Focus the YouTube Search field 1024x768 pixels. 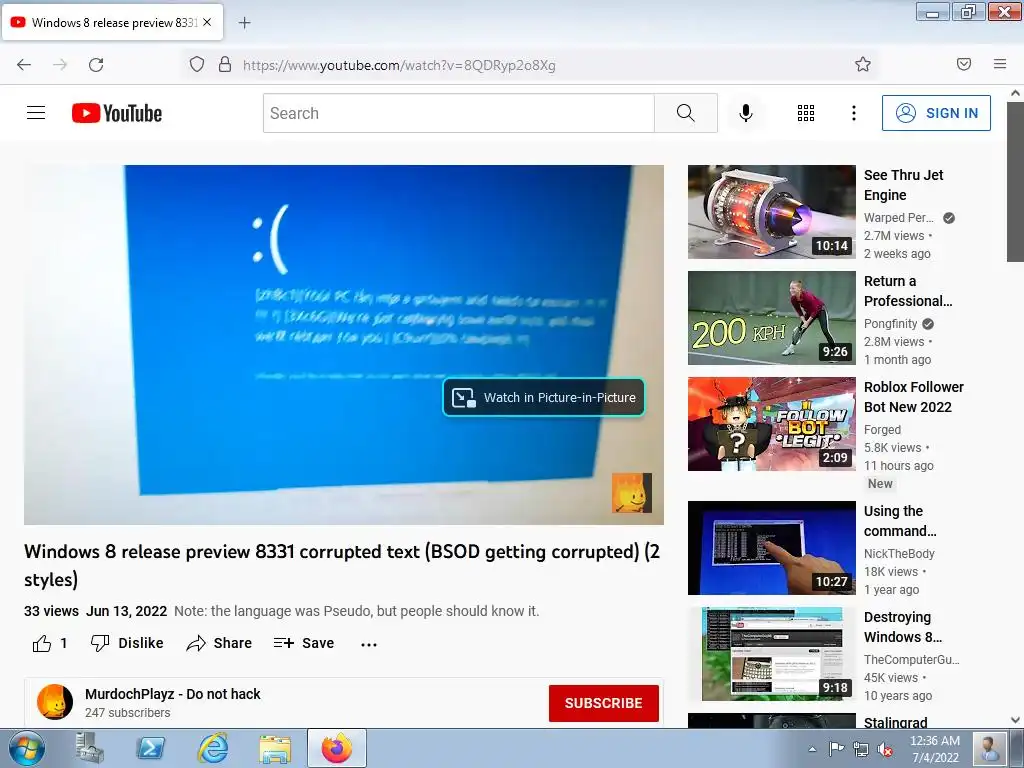point(458,113)
